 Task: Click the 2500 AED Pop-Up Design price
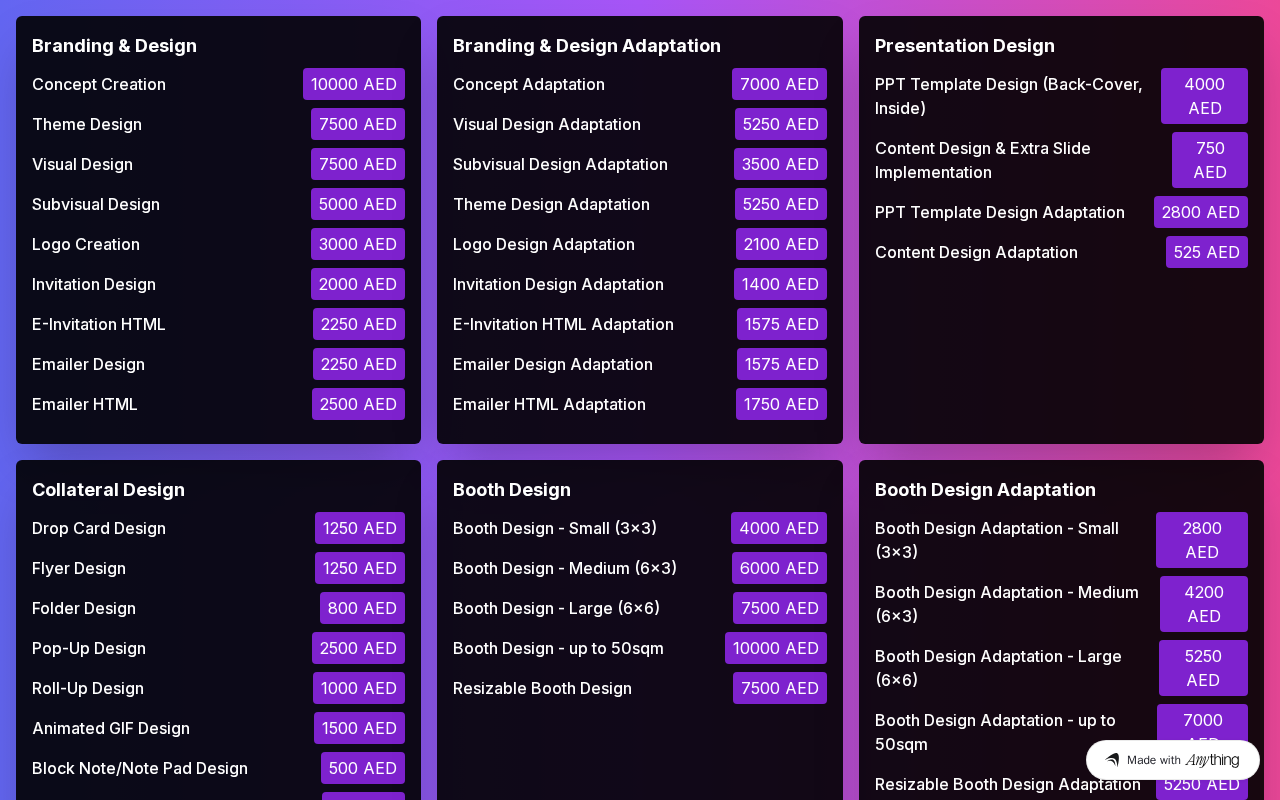[358, 648]
